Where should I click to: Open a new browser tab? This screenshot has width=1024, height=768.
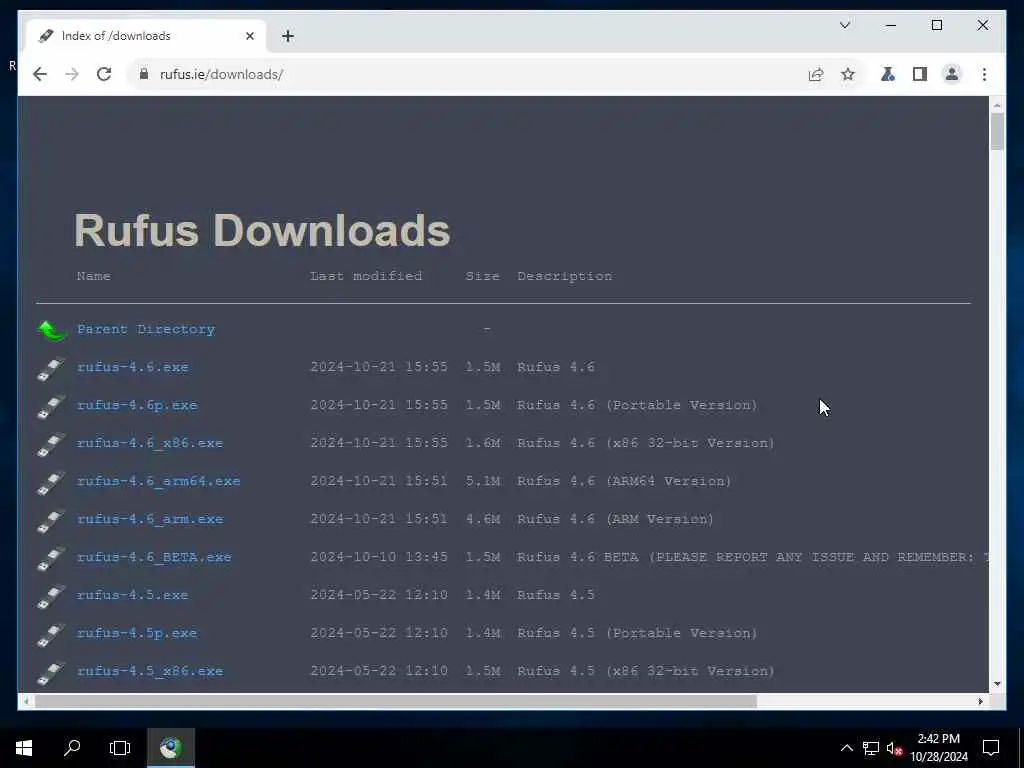tap(288, 36)
